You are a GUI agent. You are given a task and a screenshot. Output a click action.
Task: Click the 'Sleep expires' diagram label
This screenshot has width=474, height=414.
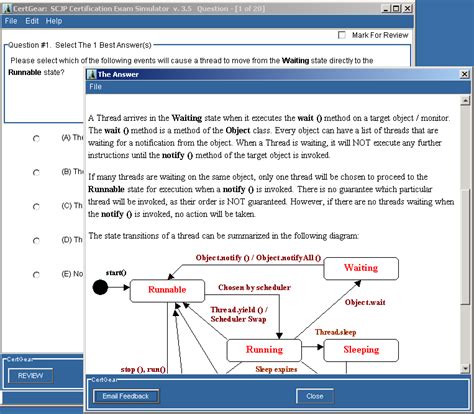tap(276, 369)
